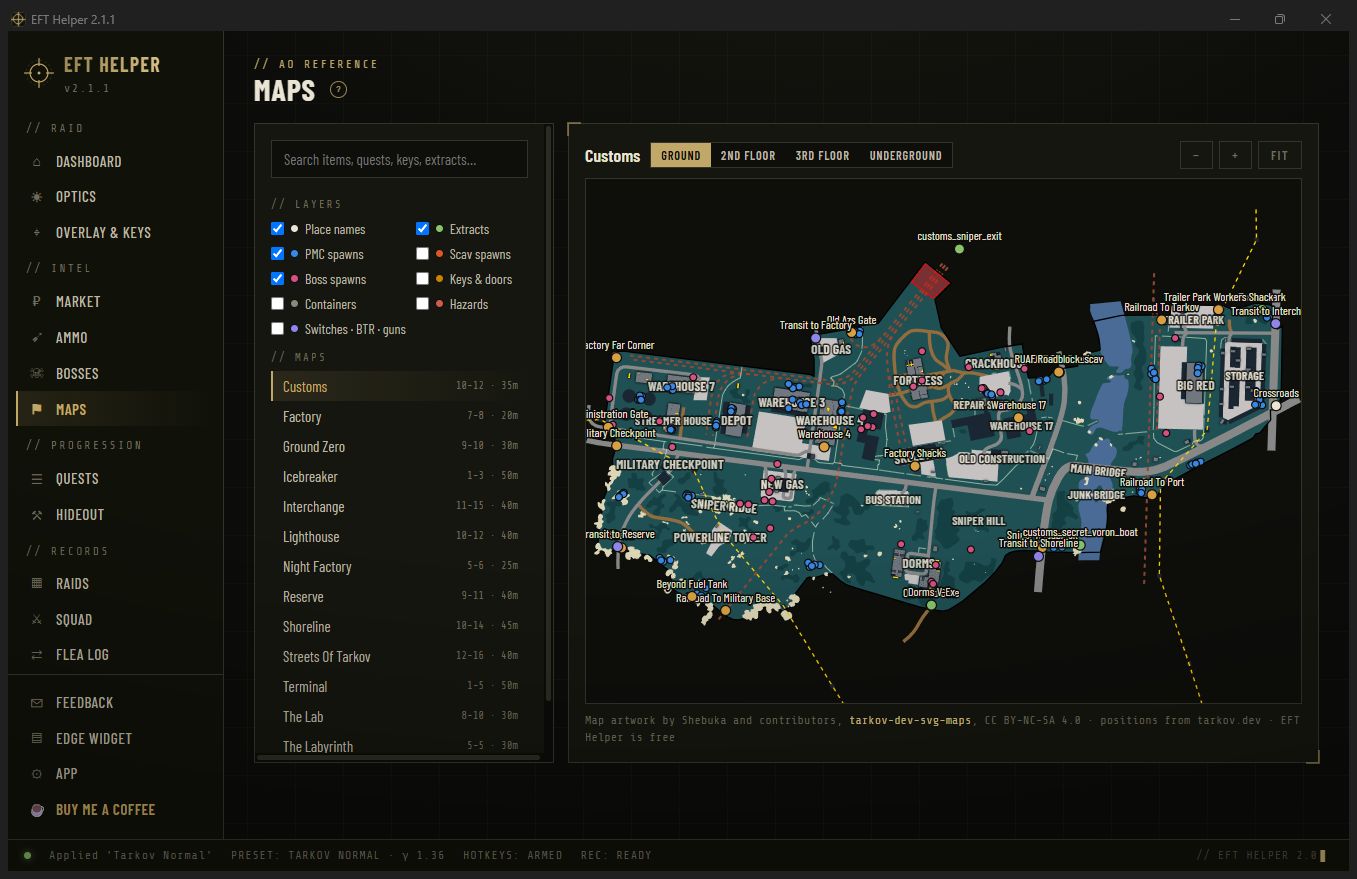This screenshot has height=879, width=1357.
Task: Click the Ammo bullet icon
Action: tap(37, 338)
